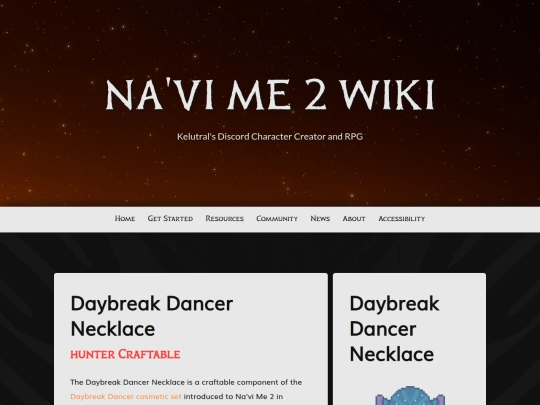Click the main Daybreak Dancer Necklace article heading
Screen dimensions: 540x405
pos(152,316)
